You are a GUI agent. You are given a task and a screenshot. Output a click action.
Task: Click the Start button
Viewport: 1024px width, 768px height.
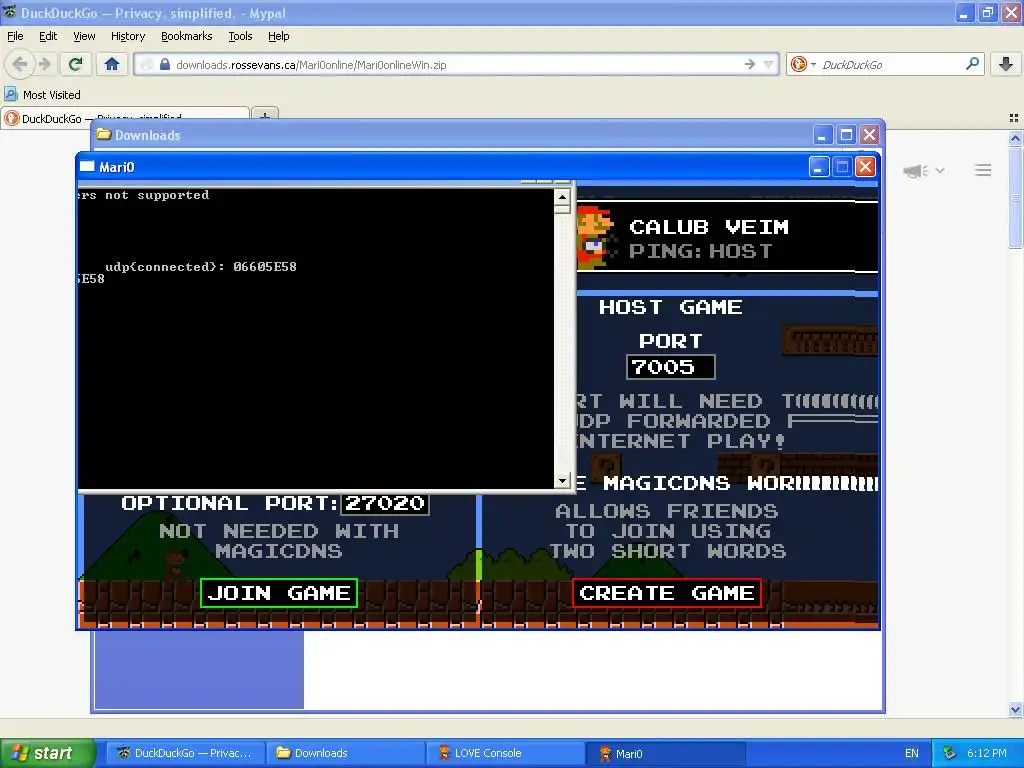[x=46, y=753]
